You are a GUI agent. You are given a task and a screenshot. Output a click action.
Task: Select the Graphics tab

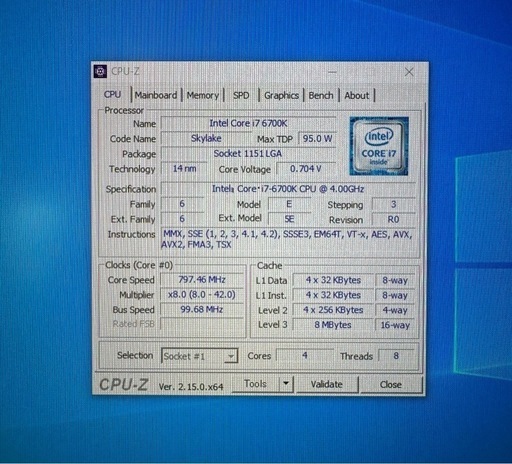[x=281, y=95]
